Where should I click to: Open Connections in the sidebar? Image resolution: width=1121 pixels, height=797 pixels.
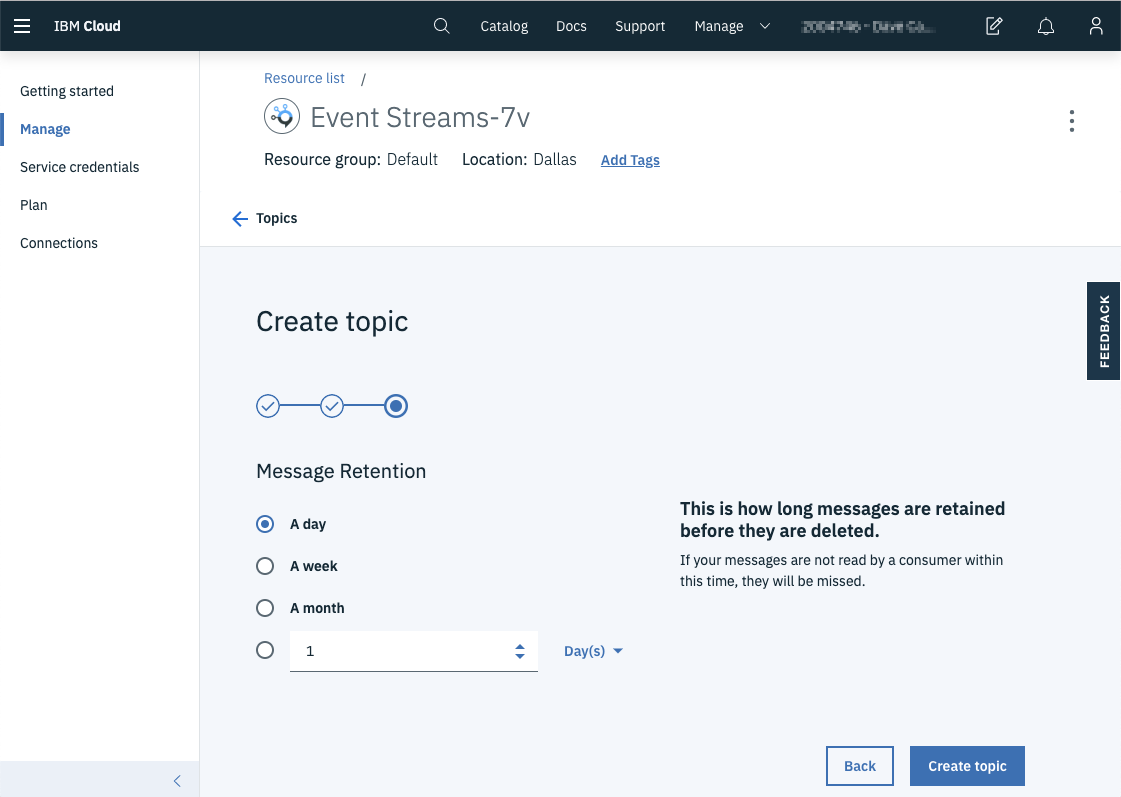tap(59, 243)
